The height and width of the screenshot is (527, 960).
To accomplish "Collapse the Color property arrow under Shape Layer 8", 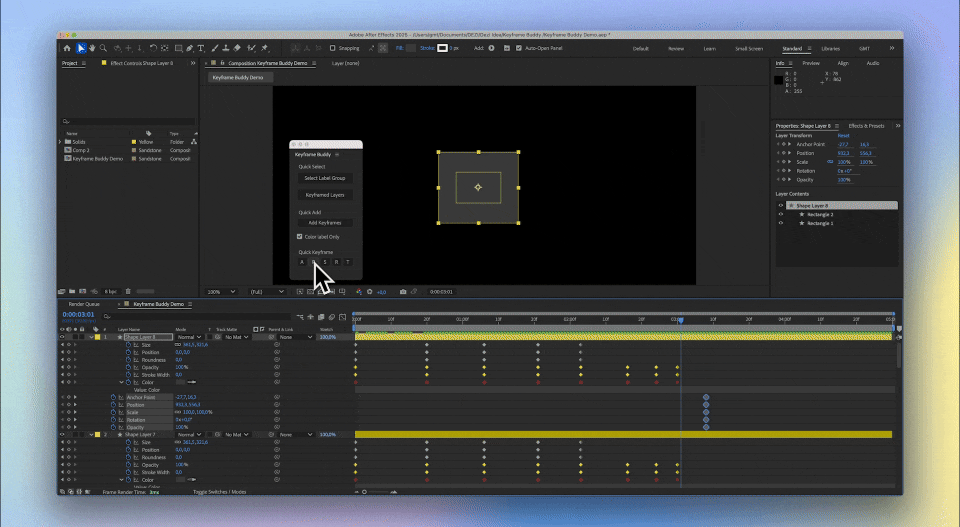I will coord(121,383).
